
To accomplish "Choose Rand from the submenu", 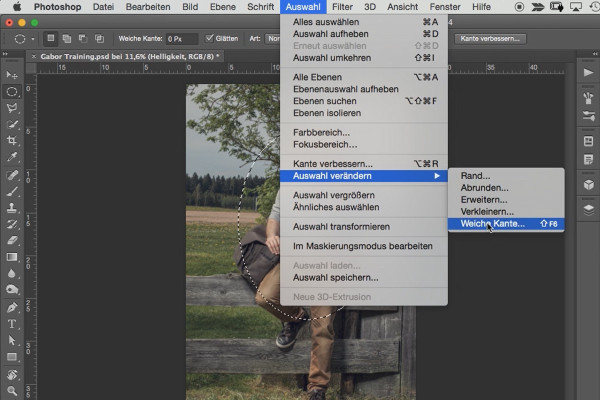I will click(506, 176).
